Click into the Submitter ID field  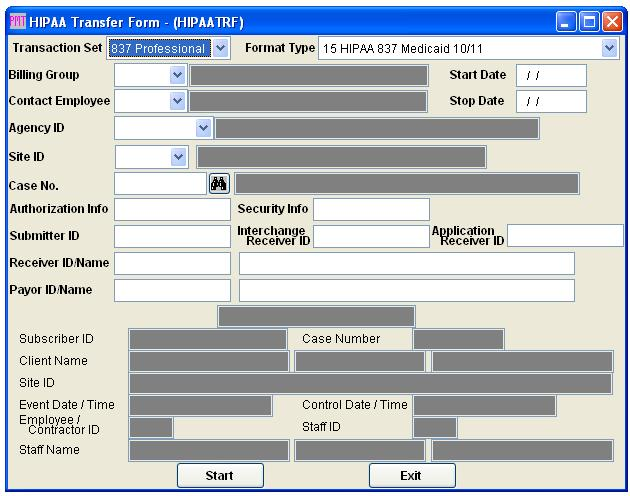(172, 236)
